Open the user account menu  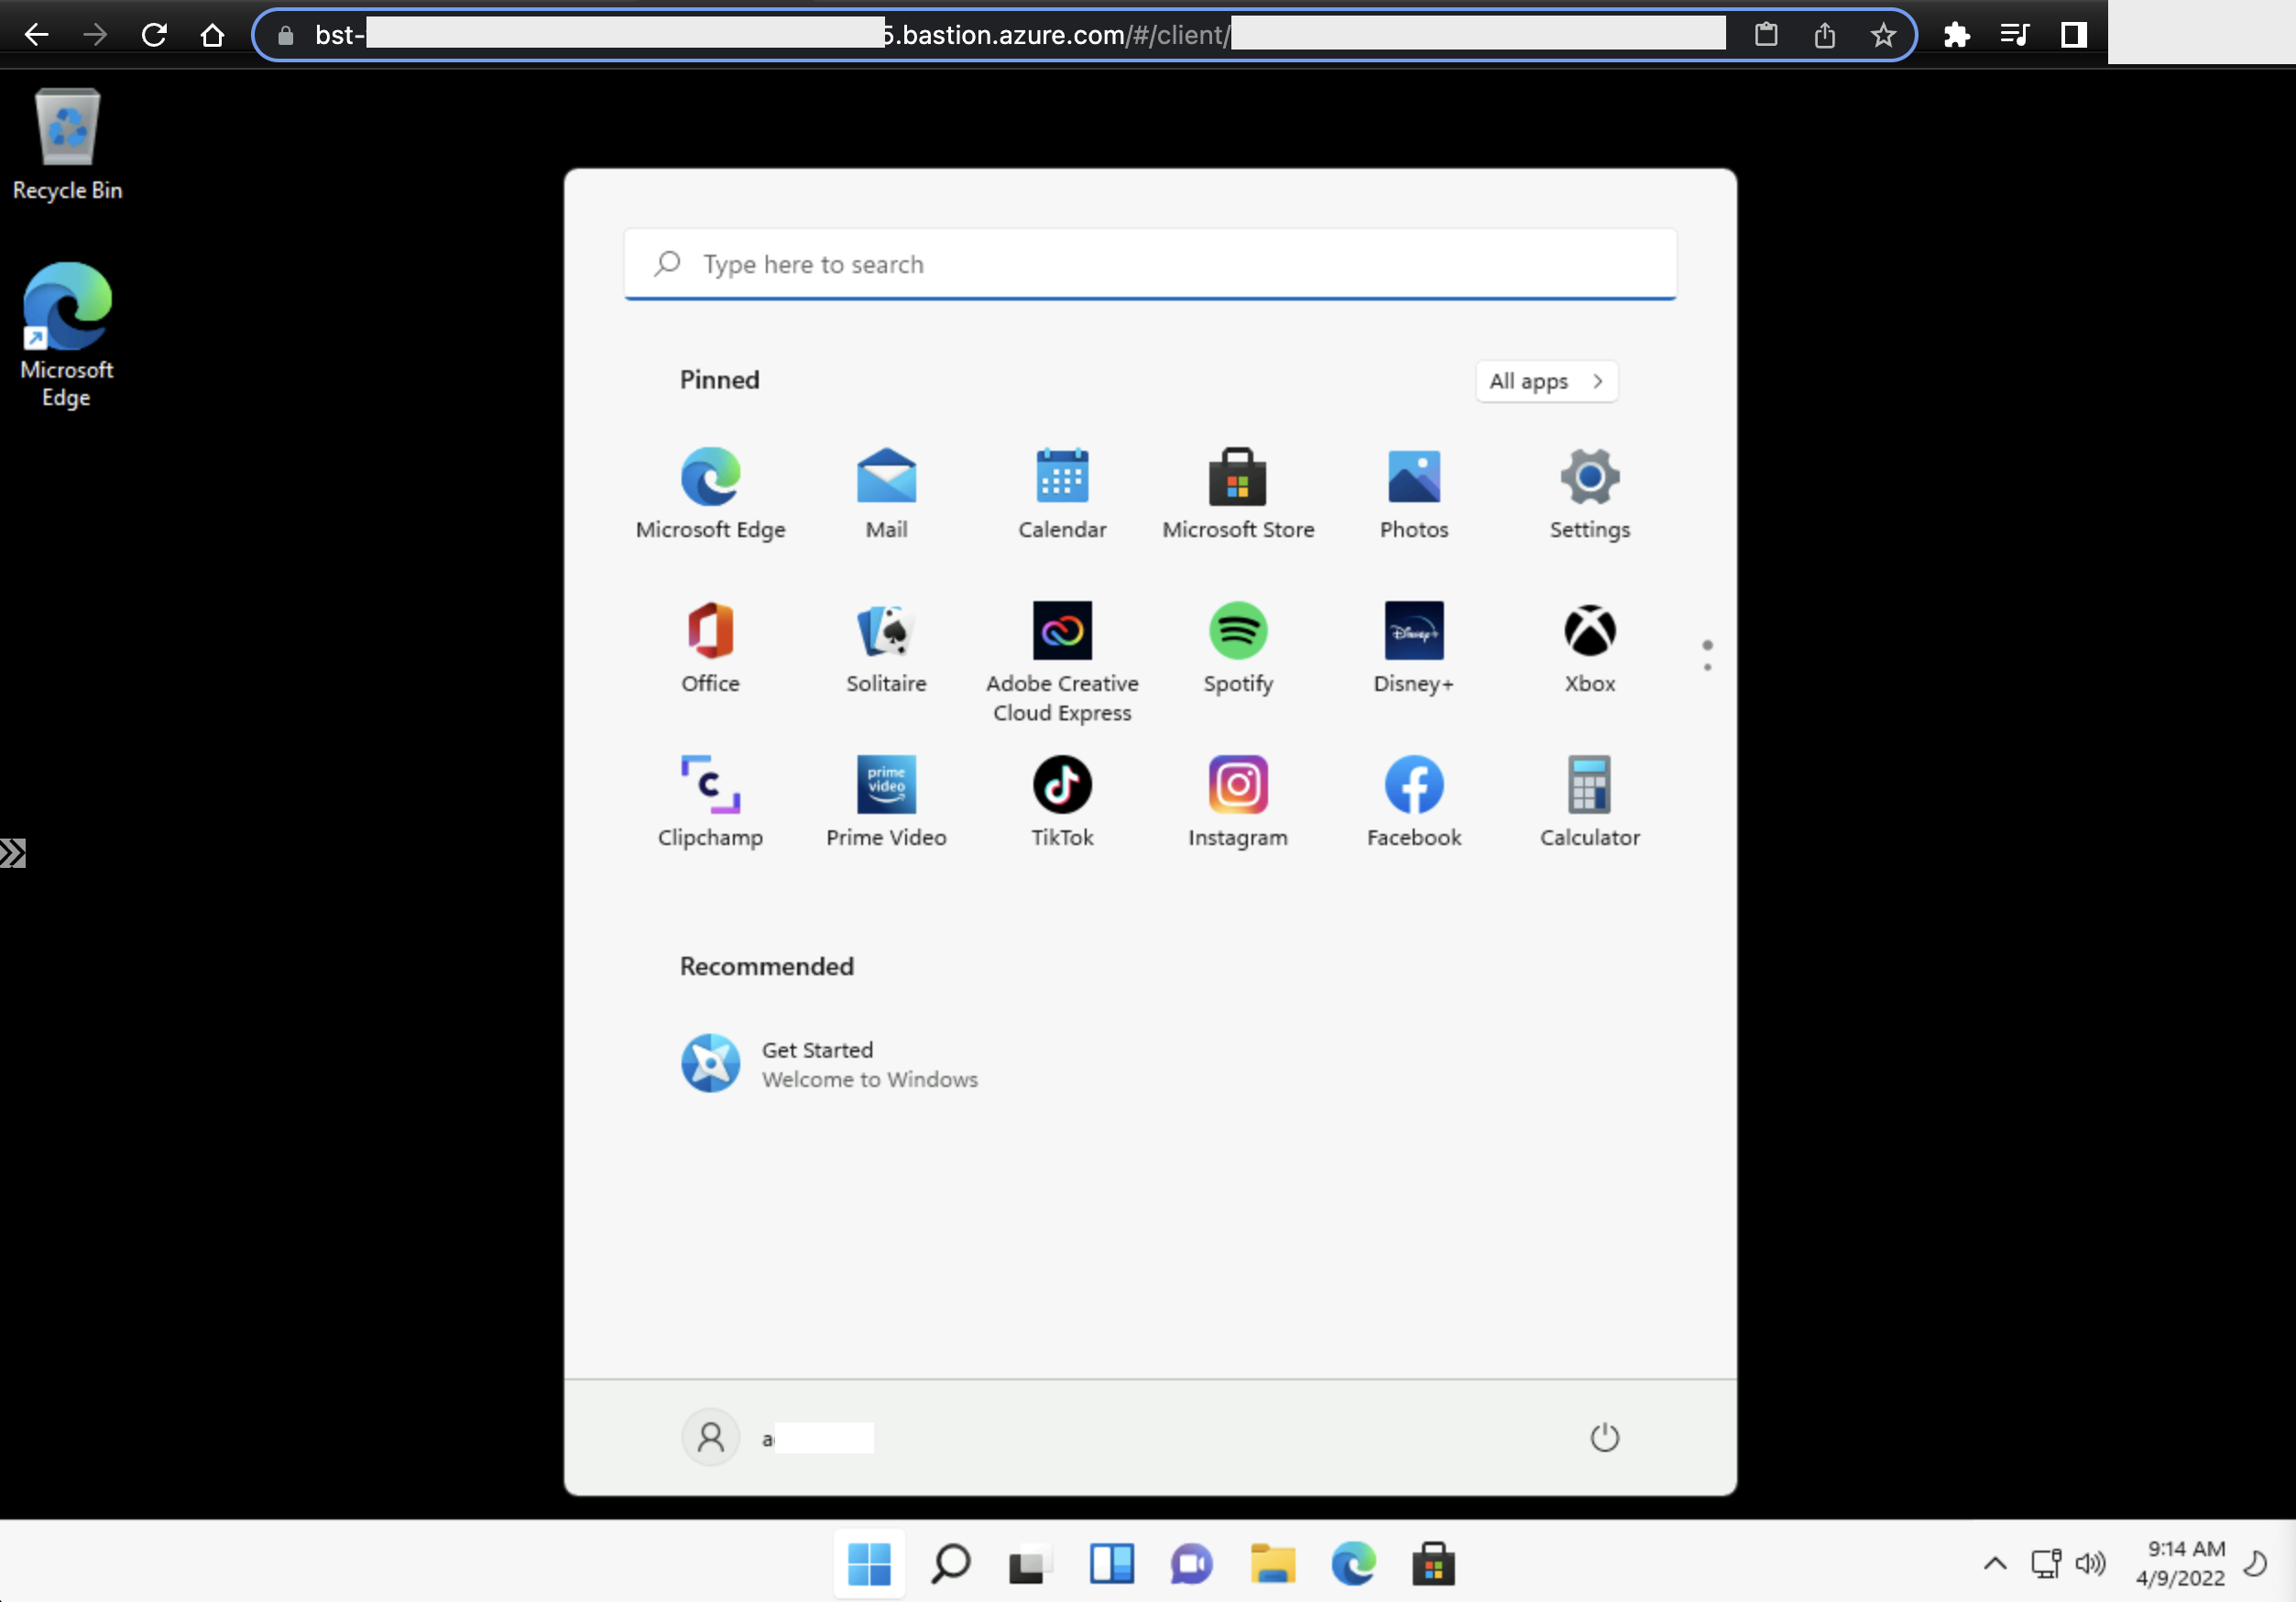tap(711, 1437)
